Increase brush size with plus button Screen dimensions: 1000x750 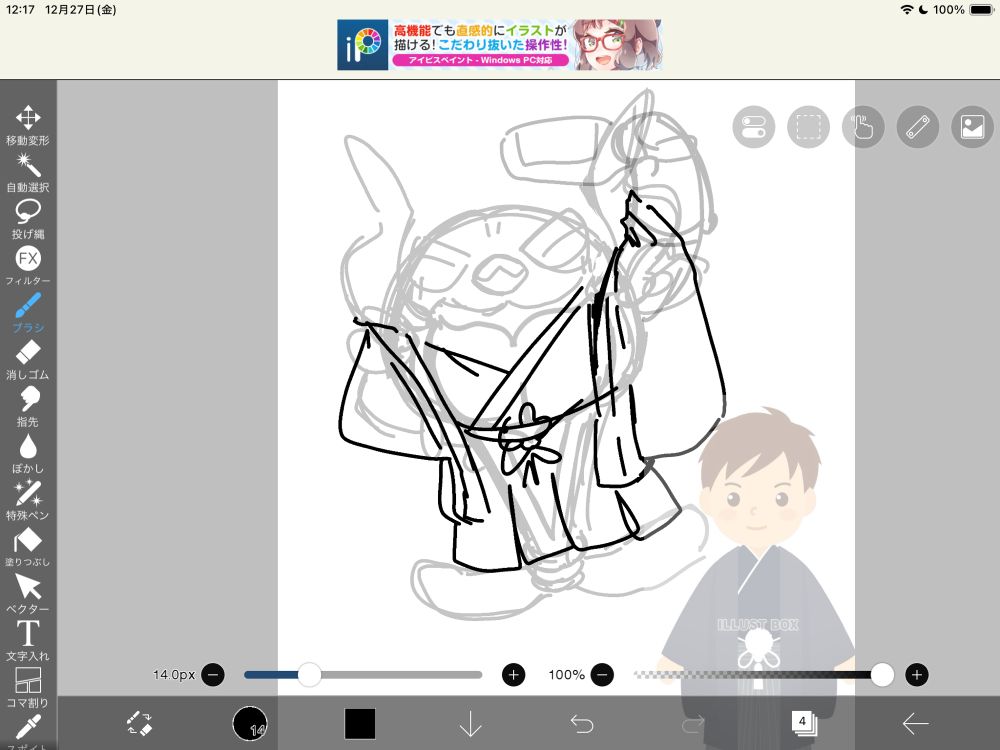tap(513, 675)
